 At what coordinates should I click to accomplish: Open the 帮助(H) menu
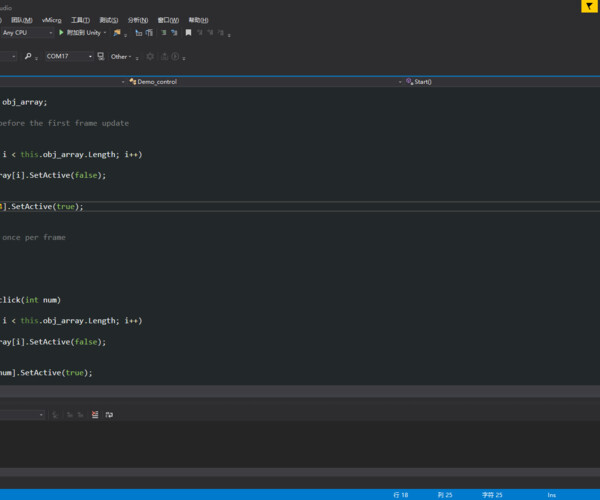[x=198, y=20]
